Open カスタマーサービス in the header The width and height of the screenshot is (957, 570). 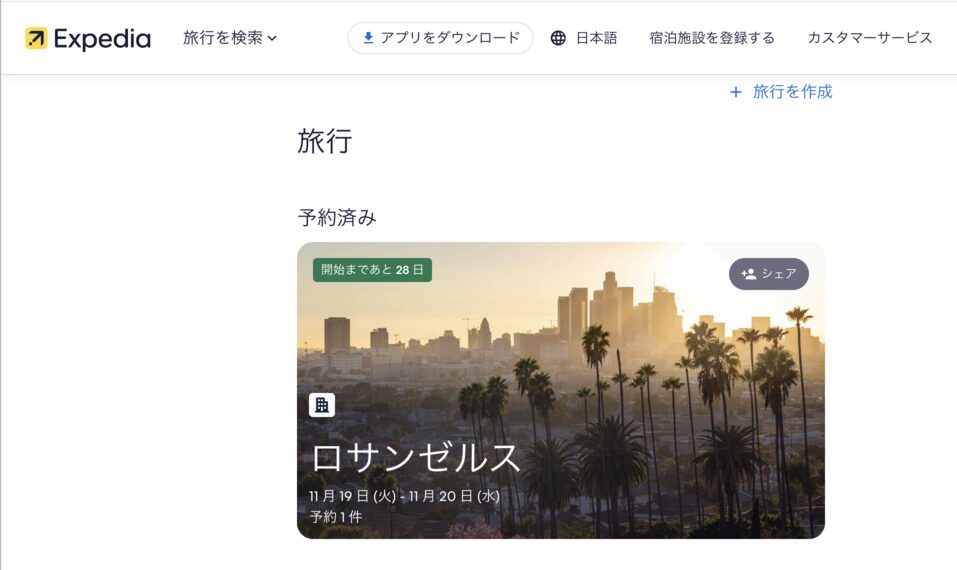point(870,38)
